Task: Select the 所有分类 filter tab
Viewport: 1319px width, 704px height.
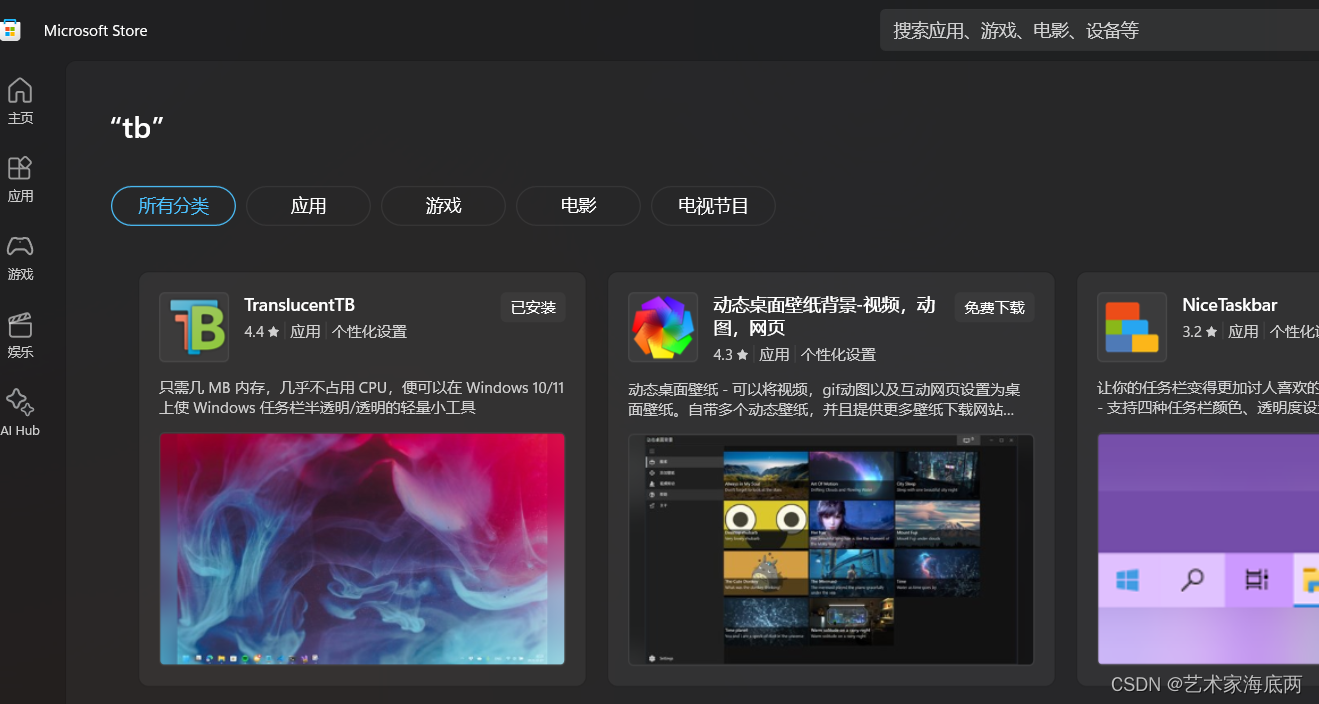Action: coord(173,206)
